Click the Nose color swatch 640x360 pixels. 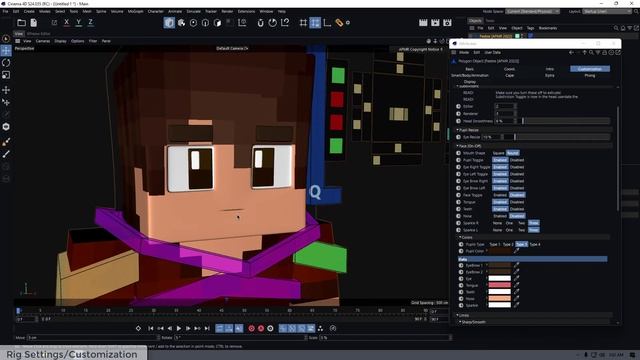(x=500, y=299)
